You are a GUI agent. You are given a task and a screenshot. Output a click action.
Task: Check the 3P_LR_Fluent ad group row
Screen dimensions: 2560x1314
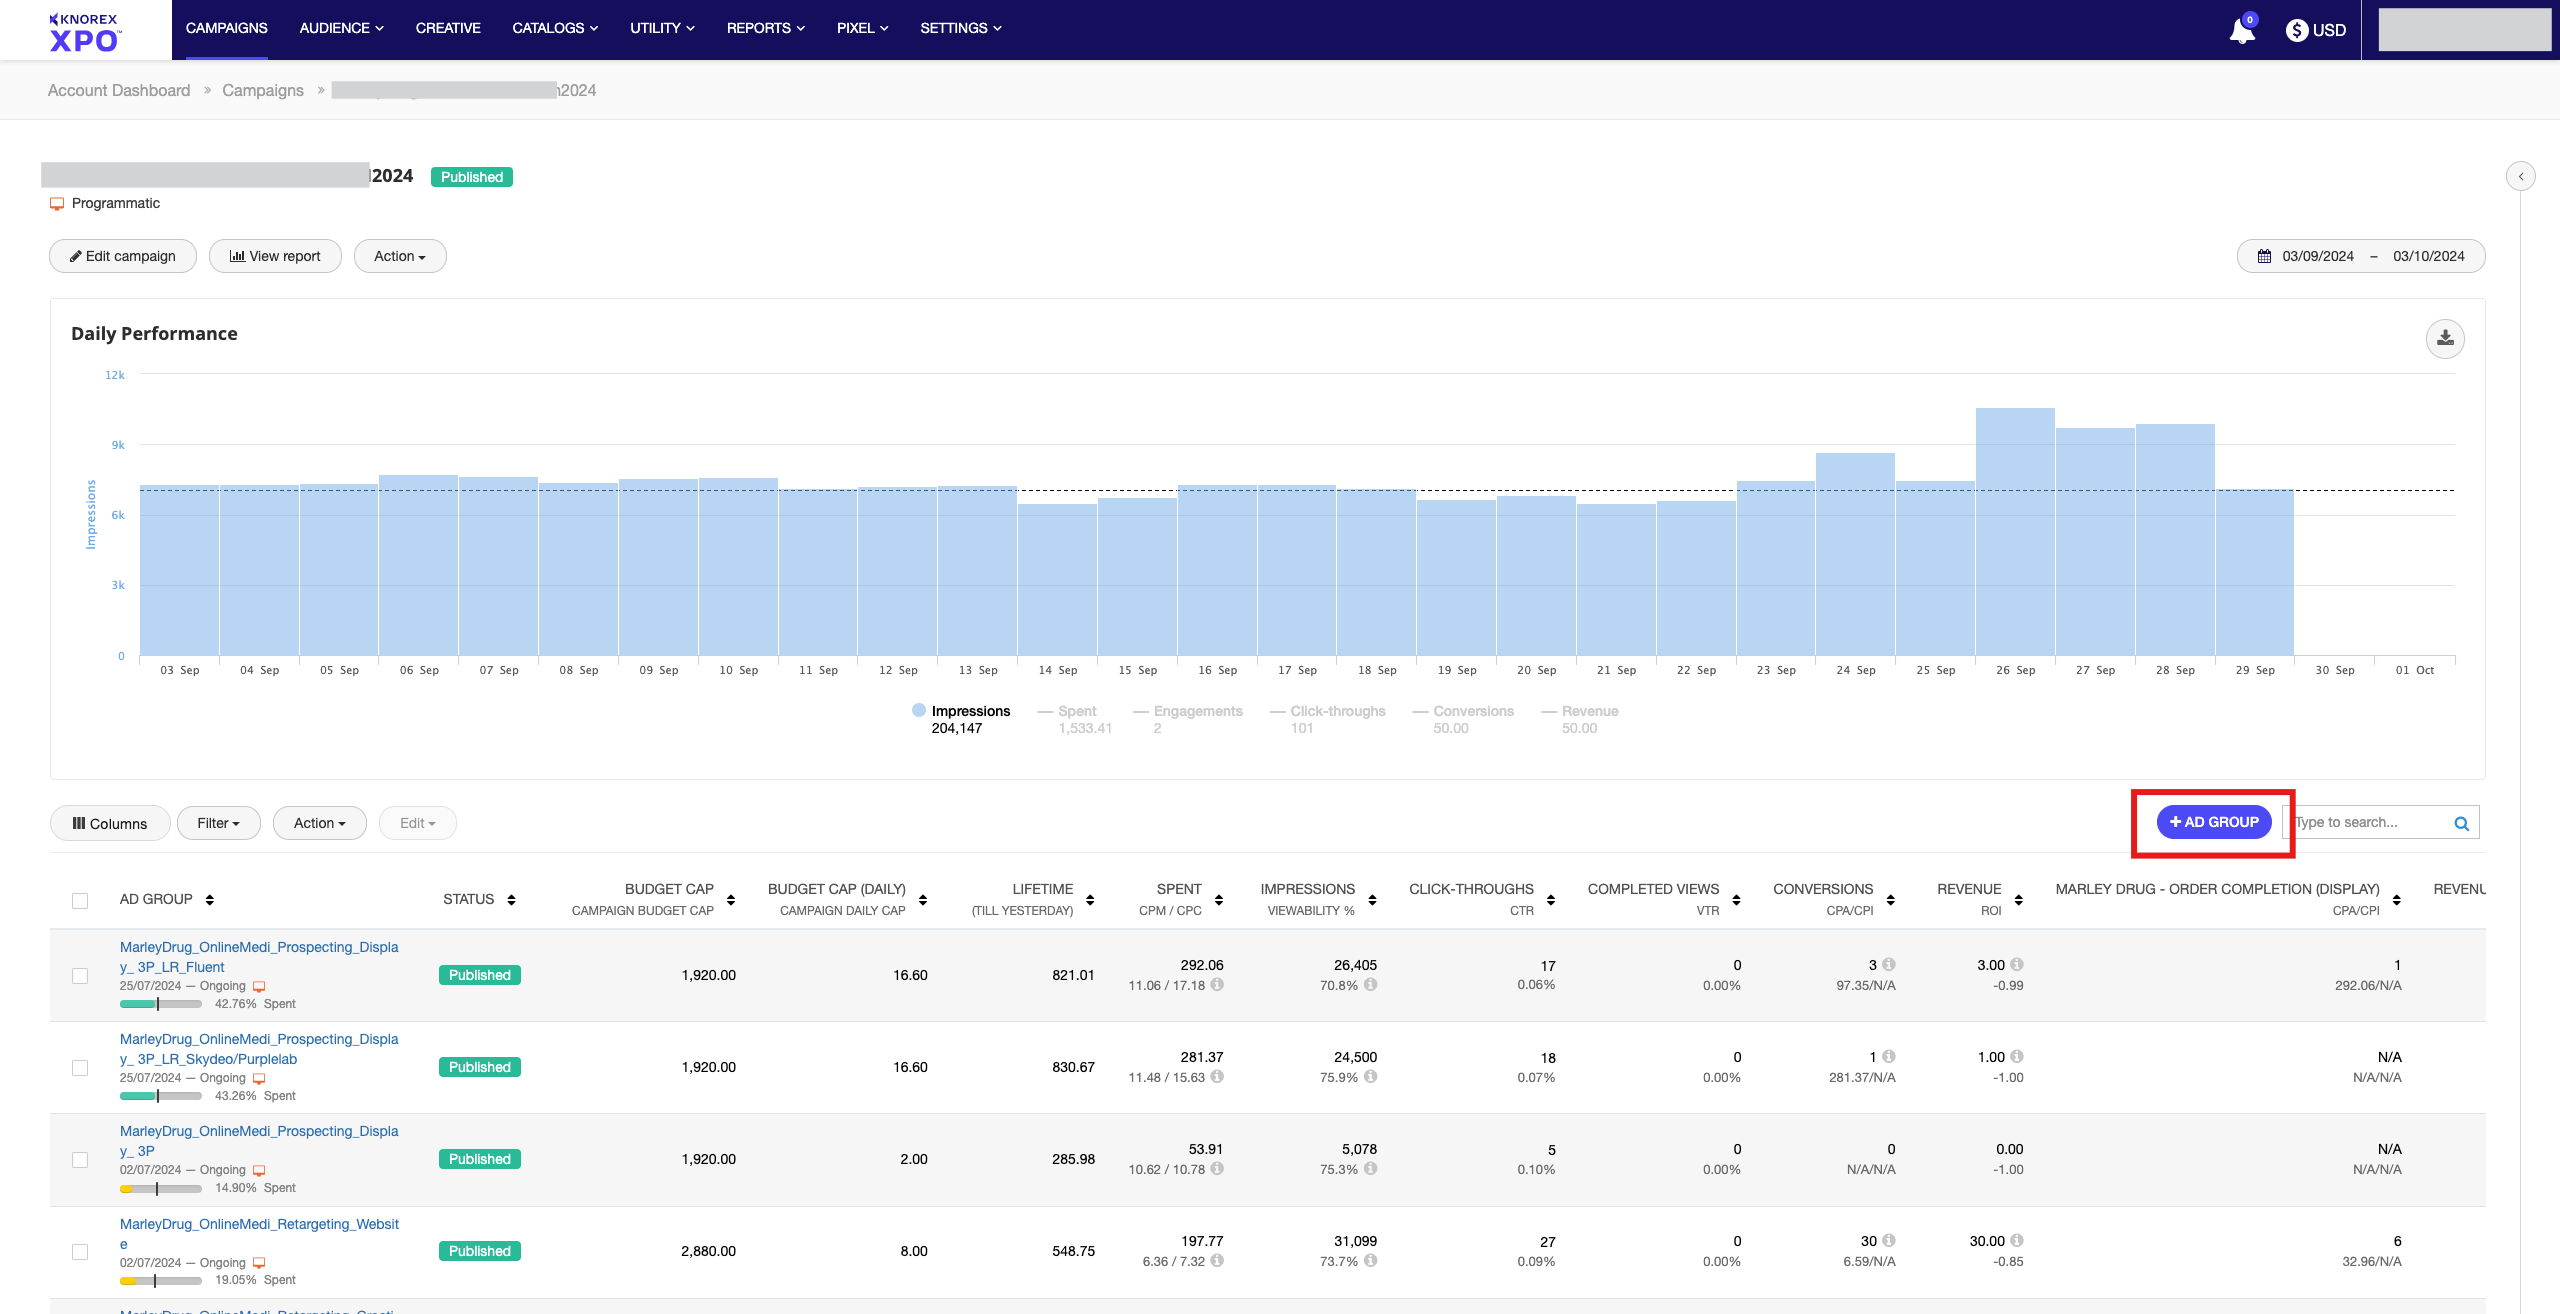pos(80,975)
